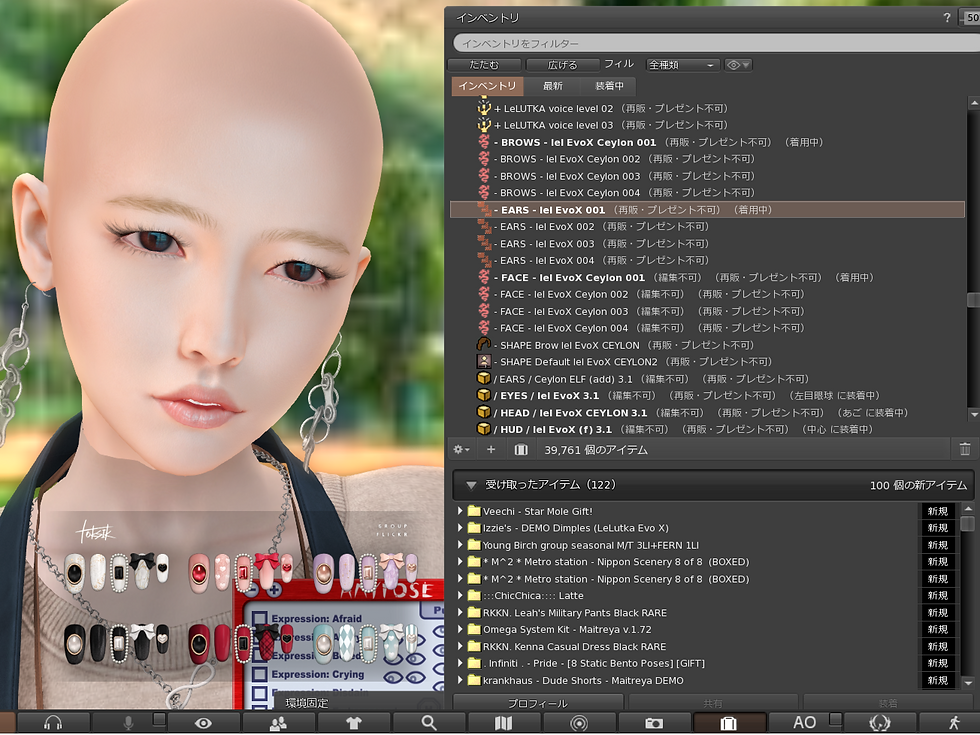The image size is (980, 735).
Task: Click the 環境固定 label
Action: coord(307,702)
